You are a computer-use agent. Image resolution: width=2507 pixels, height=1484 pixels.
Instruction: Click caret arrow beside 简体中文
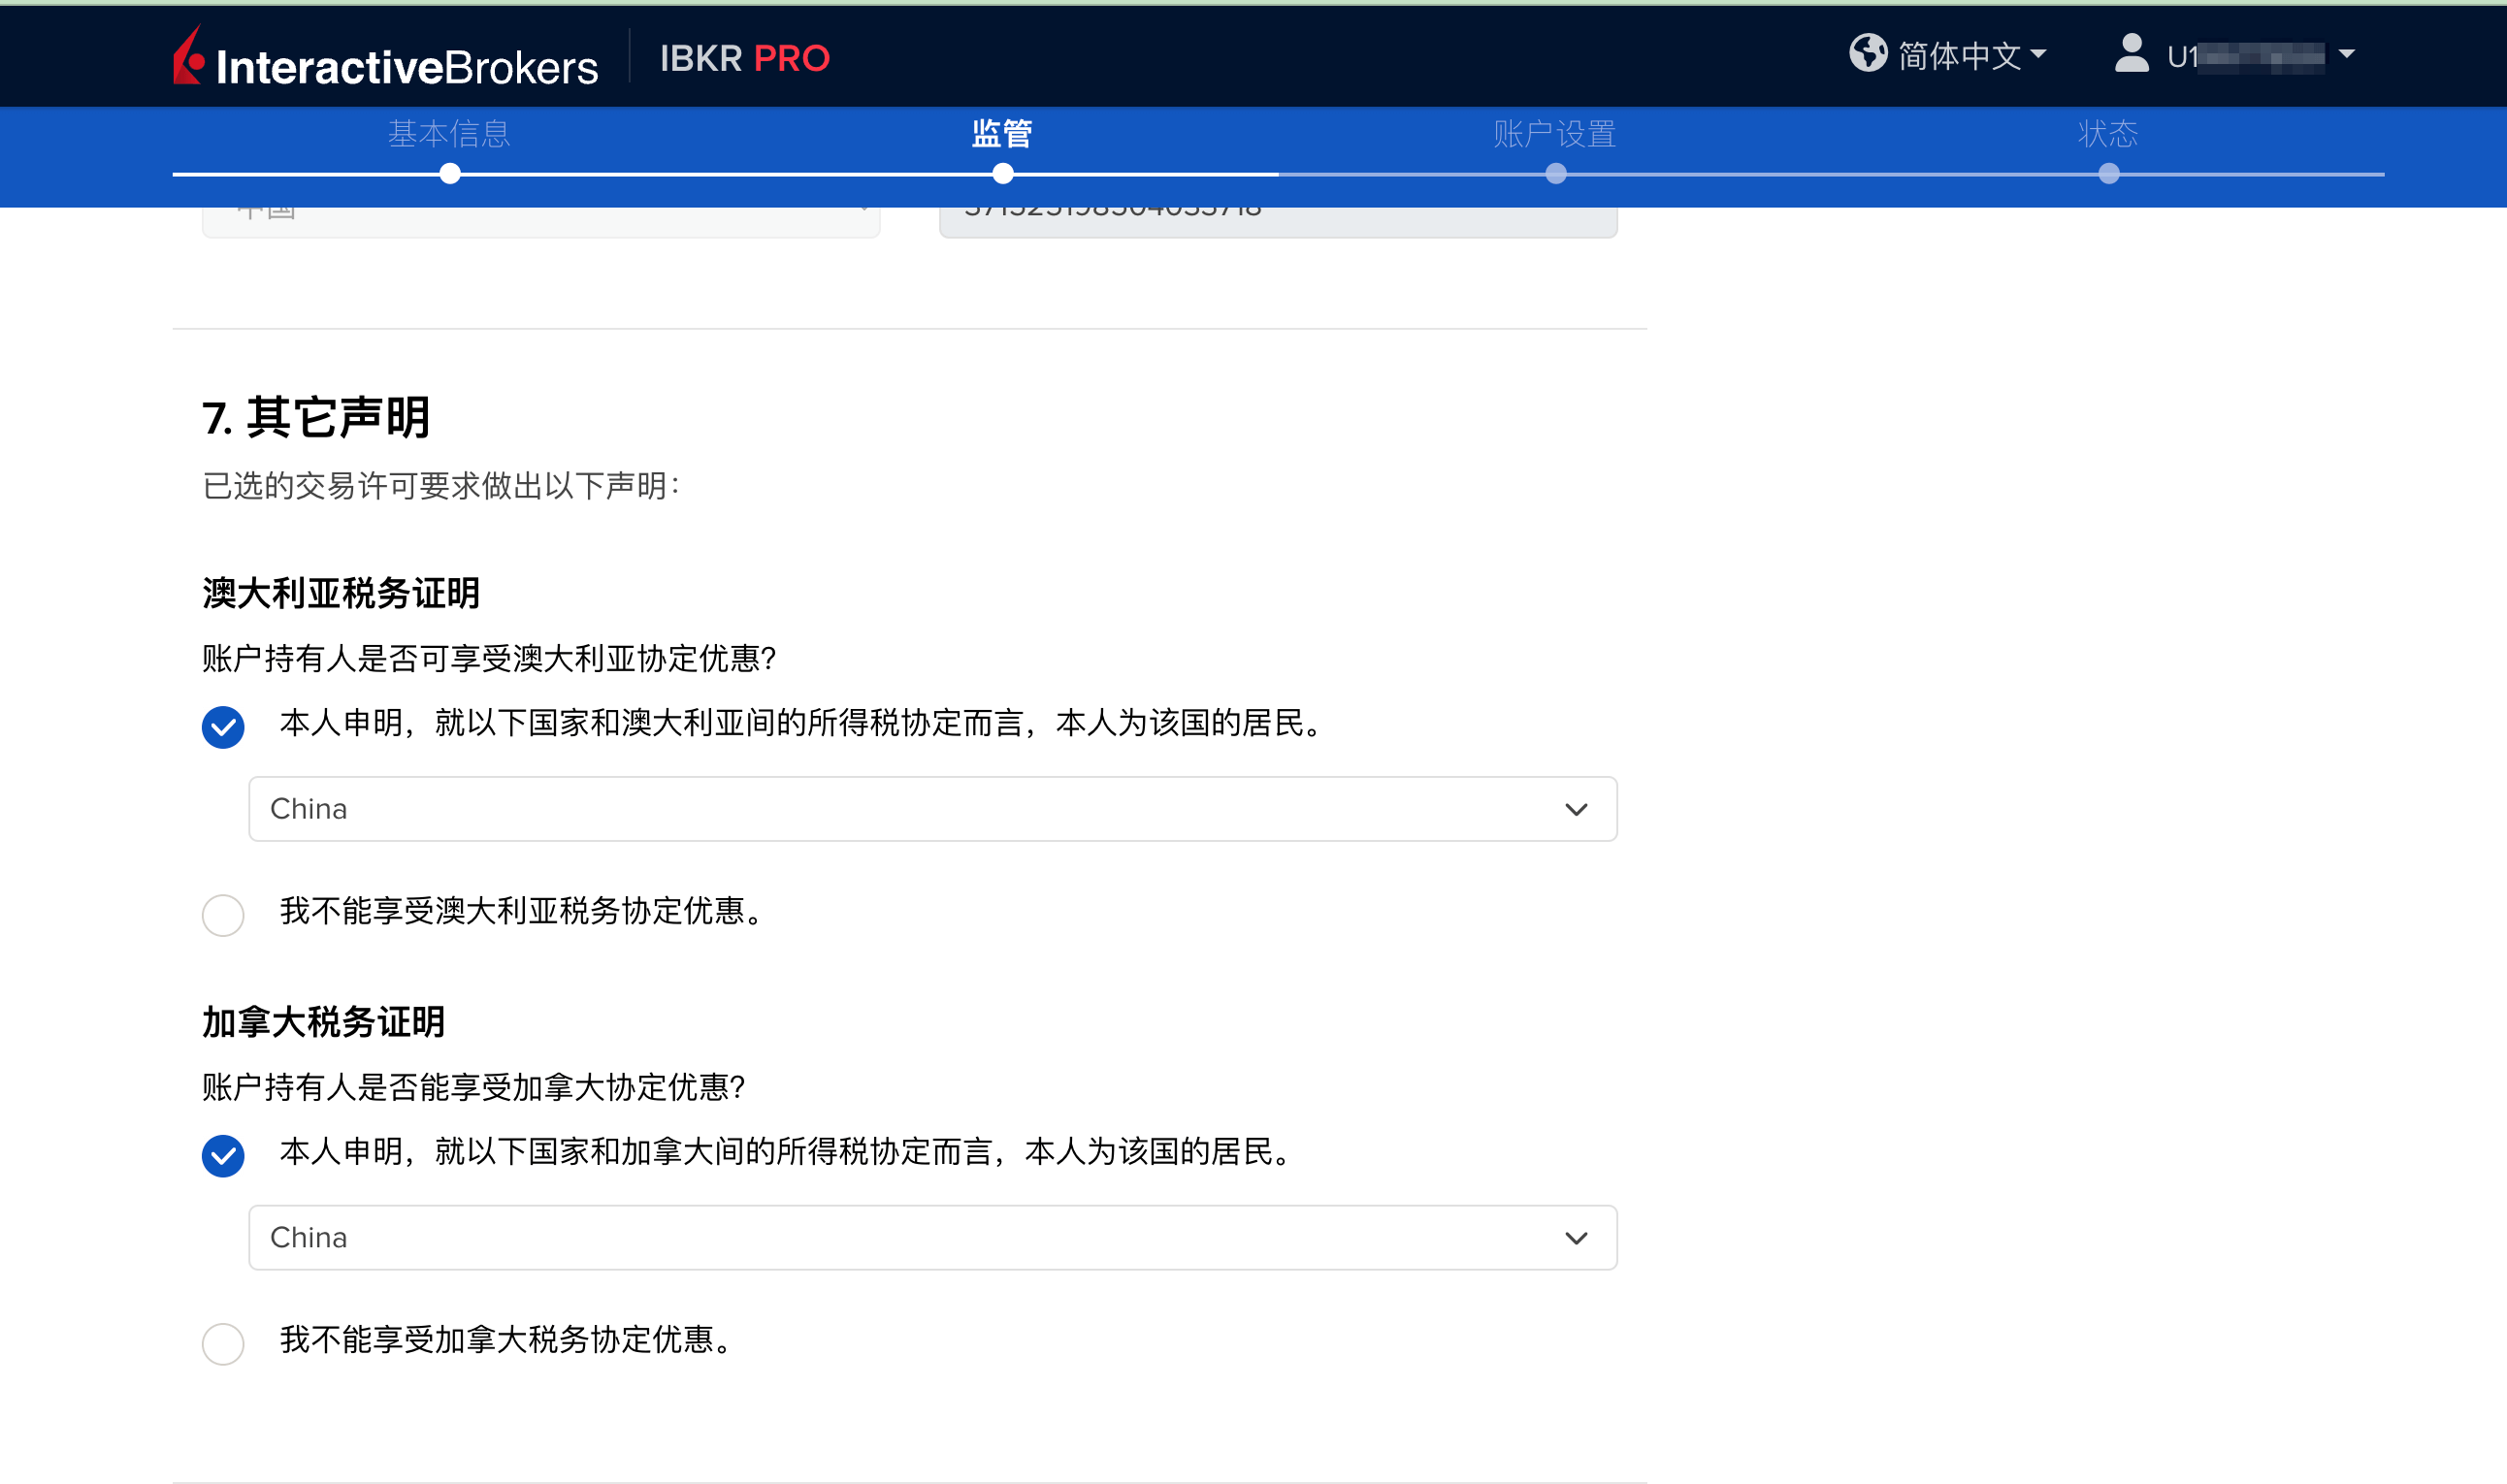2039,54
